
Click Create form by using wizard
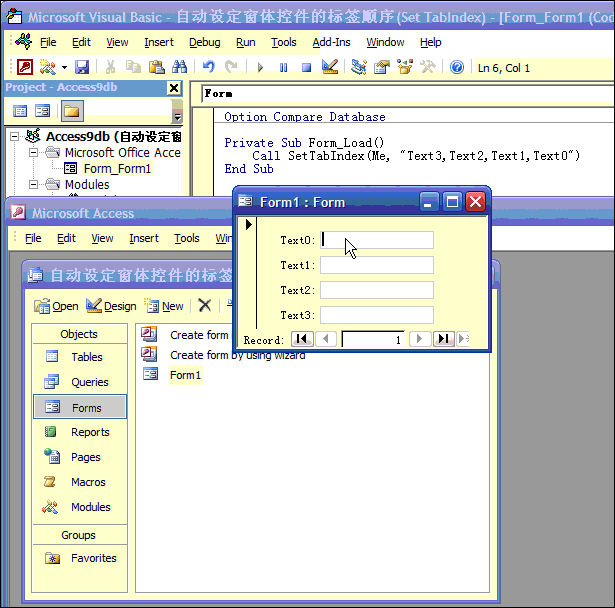coord(237,355)
